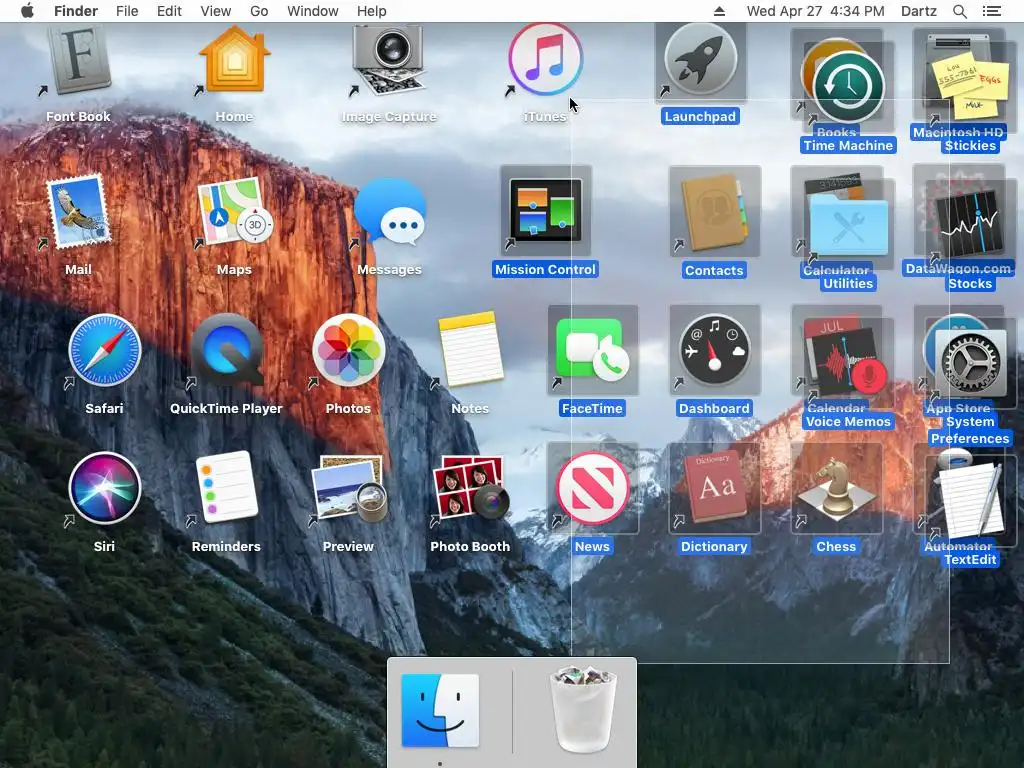Select the Dashboard gauge icon
Screen dimensions: 1024x768
(x=714, y=351)
